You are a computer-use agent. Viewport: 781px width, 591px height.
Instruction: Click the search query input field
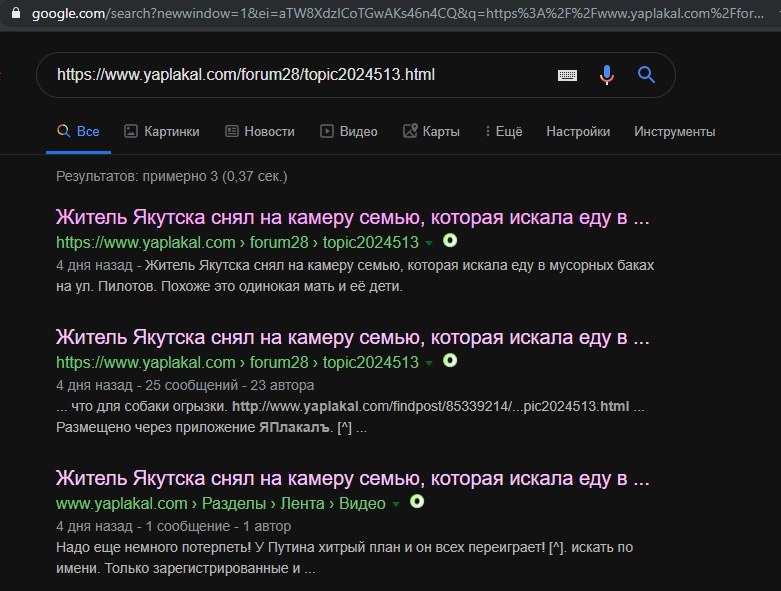pyautogui.click(x=299, y=75)
